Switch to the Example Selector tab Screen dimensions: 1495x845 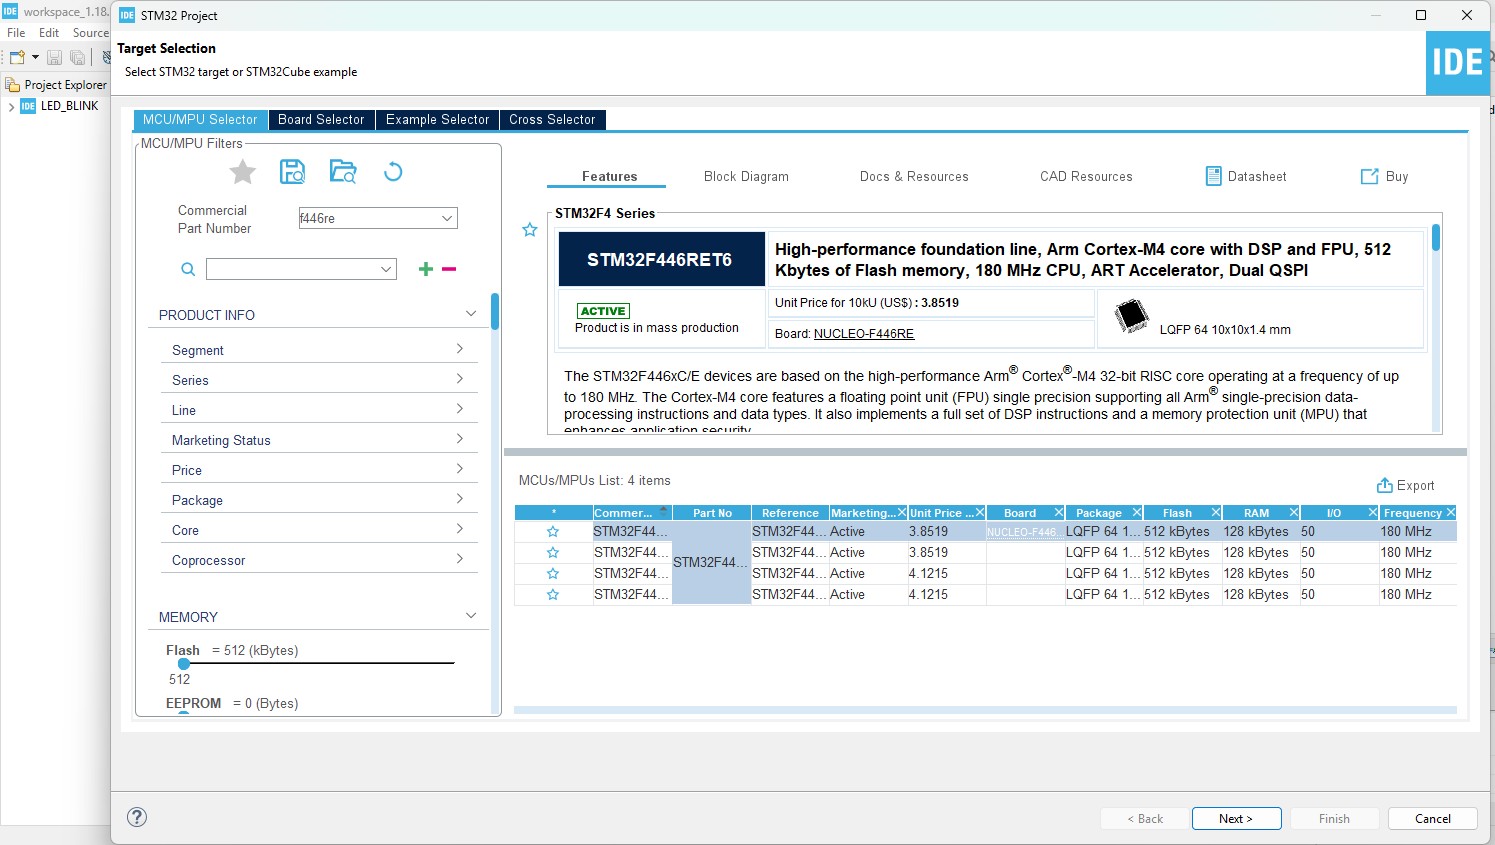click(438, 120)
